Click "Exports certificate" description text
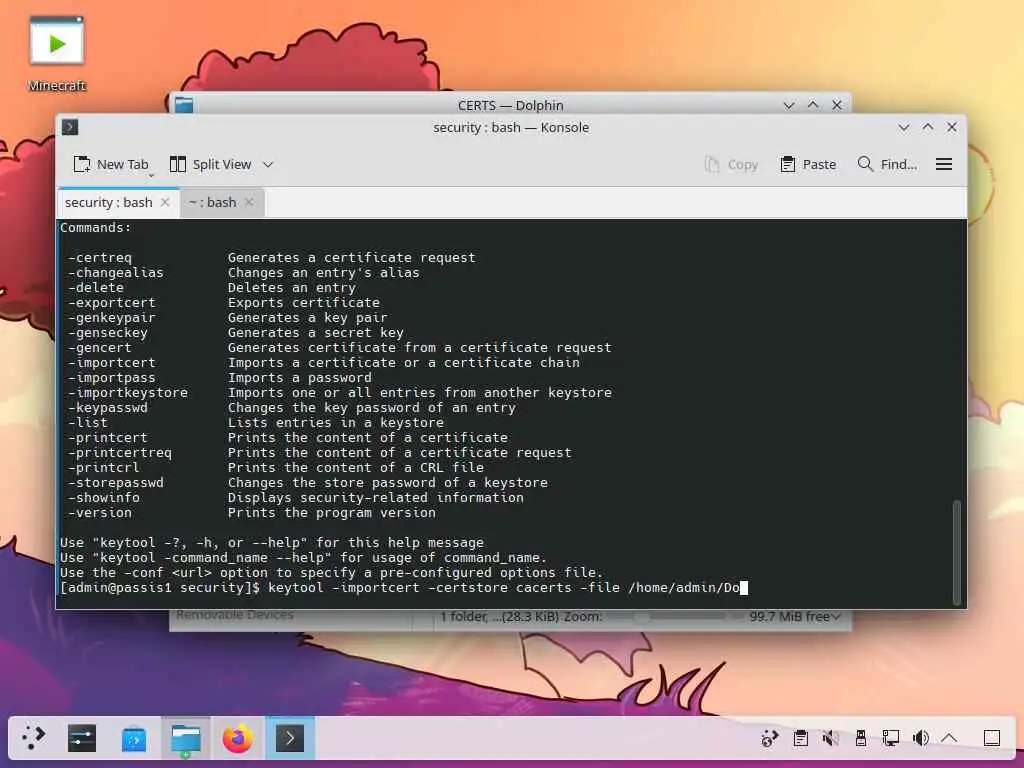Viewport: 1024px width, 768px height. [304, 302]
